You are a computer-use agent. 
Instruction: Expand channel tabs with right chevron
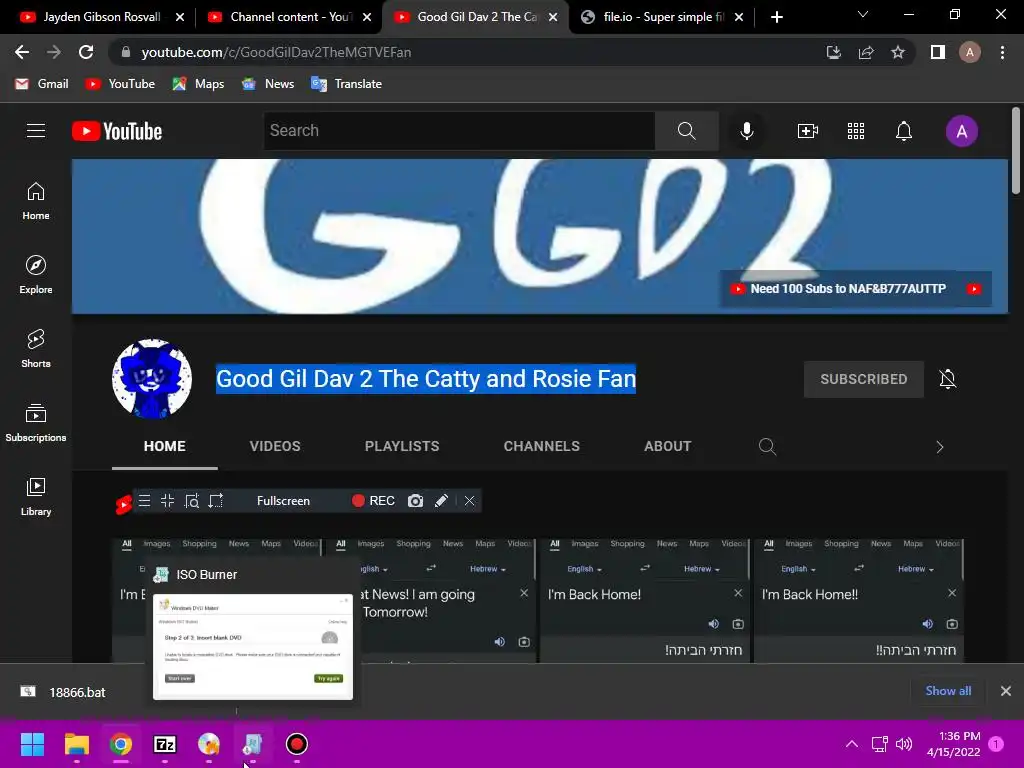click(940, 447)
